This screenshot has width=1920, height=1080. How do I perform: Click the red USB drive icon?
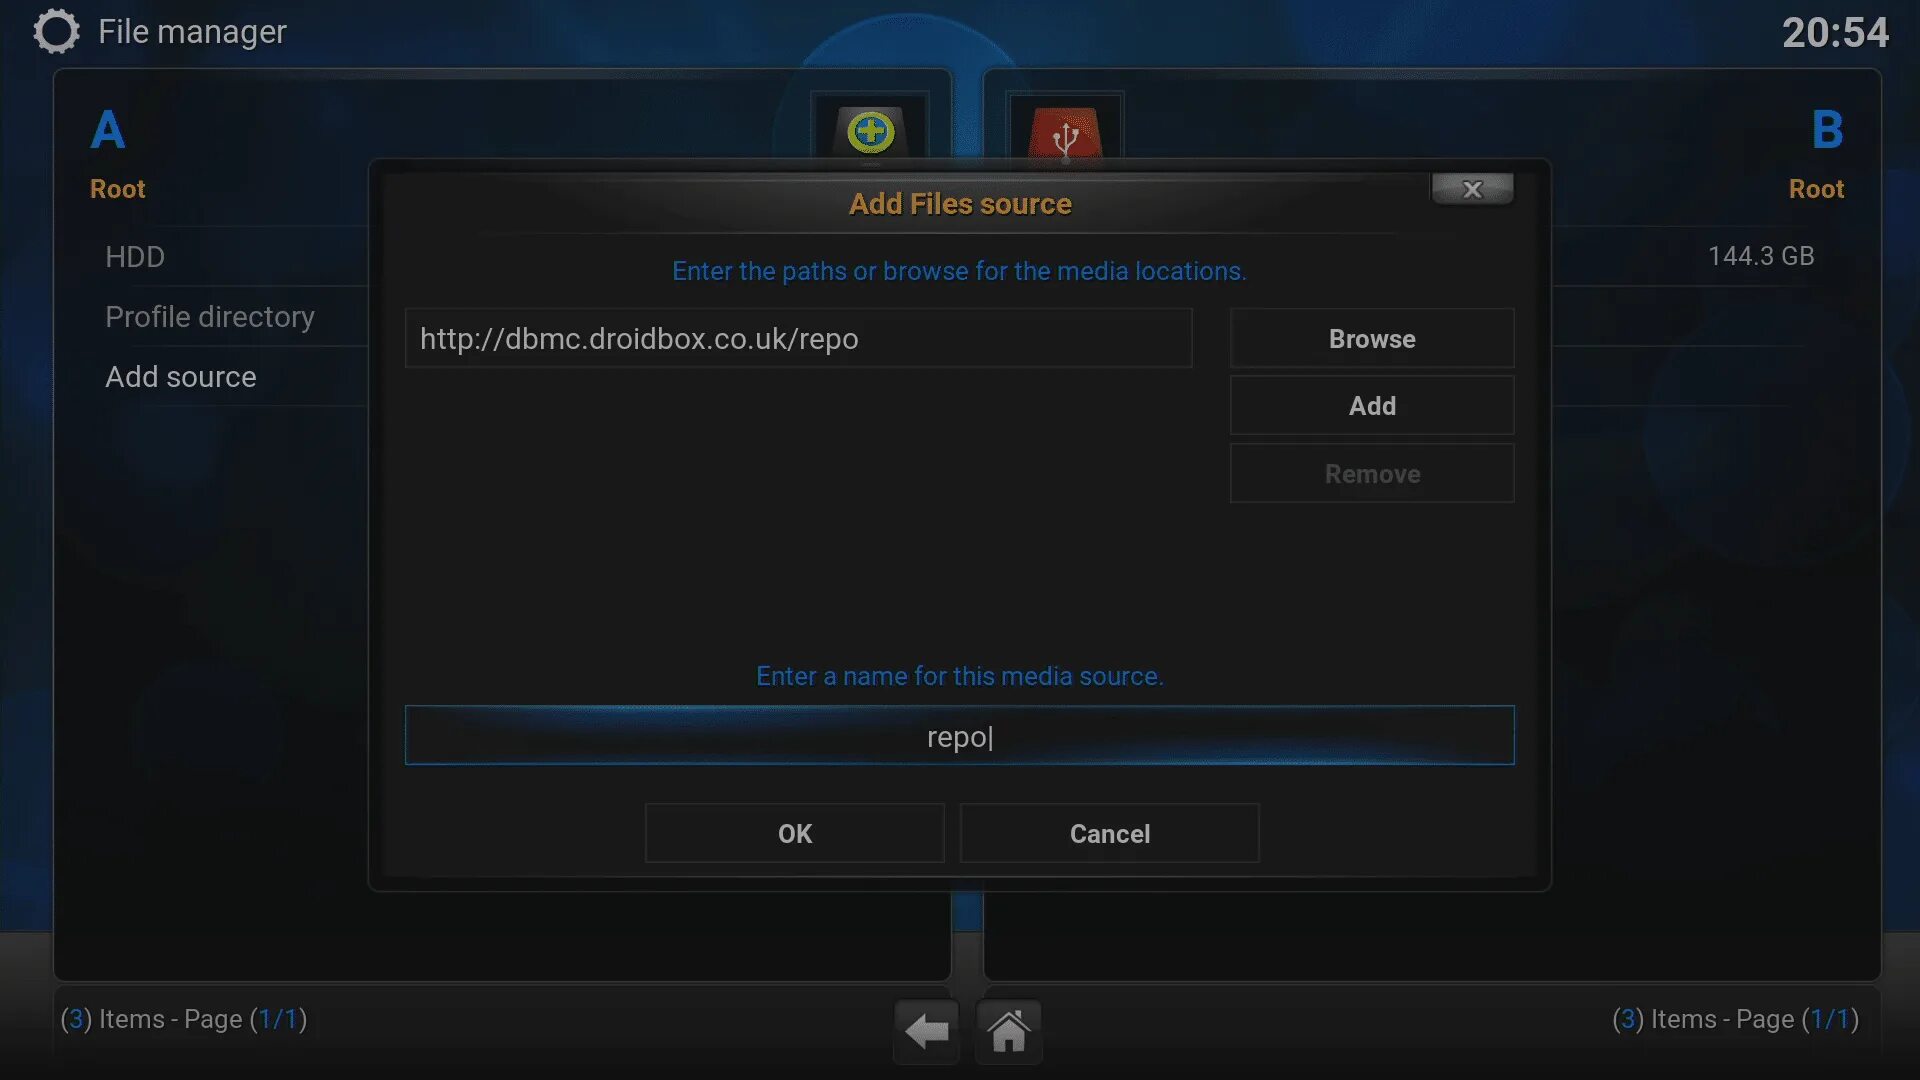tap(1065, 135)
